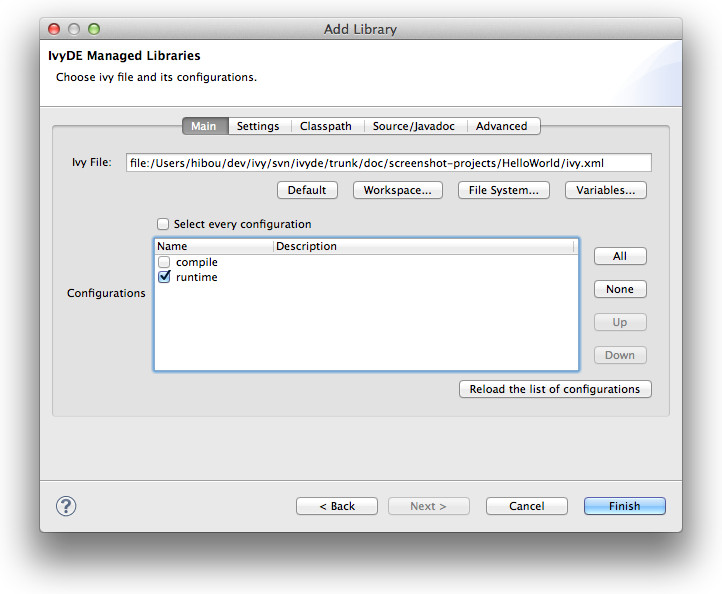This screenshot has height=594, width=722.
Task: Click the help question mark icon
Action: [67, 506]
